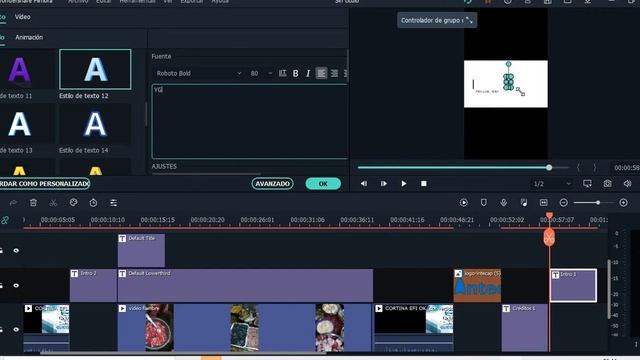Click the ruler at 00:00:26:01
640x360 pixels.
point(257,220)
